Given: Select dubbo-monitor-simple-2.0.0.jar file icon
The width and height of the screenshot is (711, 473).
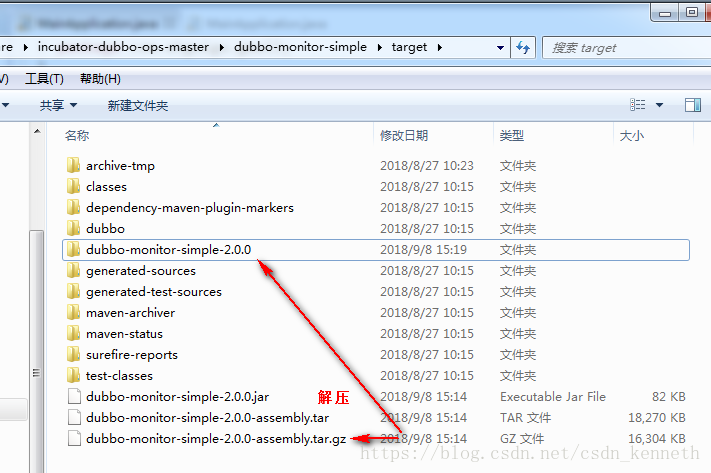Looking at the screenshot, I should [74, 396].
